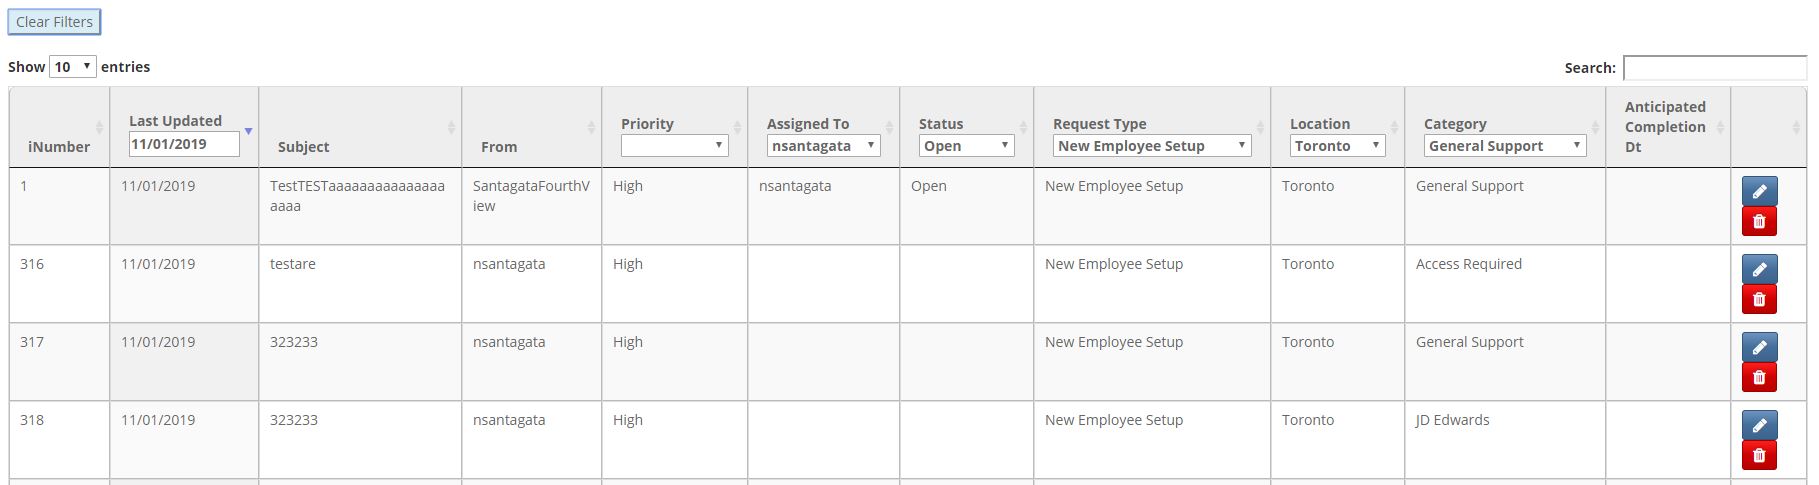Open the Category General Support dropdown
The image size is (1819, 485).
1505,146
